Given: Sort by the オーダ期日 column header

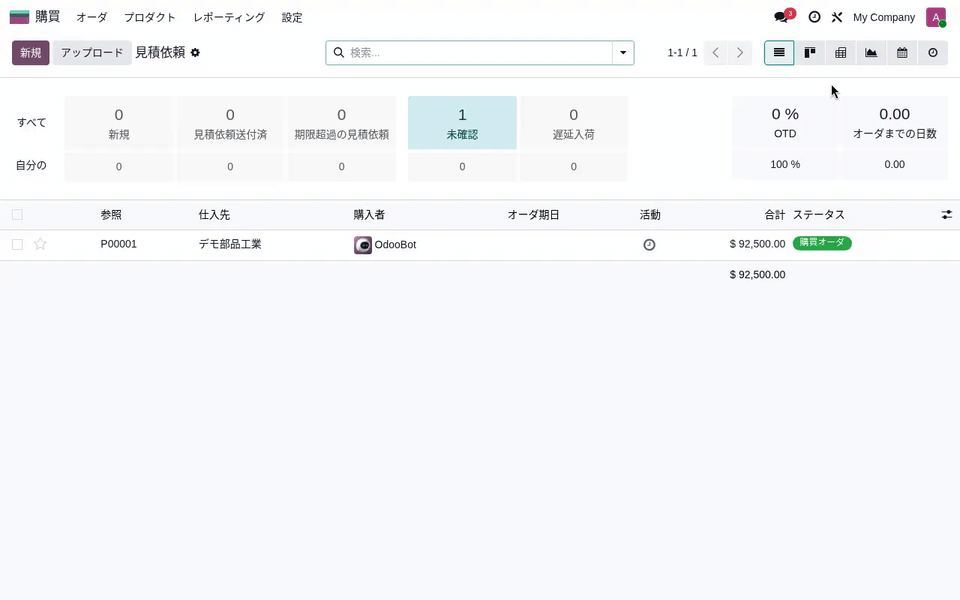Looking at the screenshot, I should click(533, 215).
